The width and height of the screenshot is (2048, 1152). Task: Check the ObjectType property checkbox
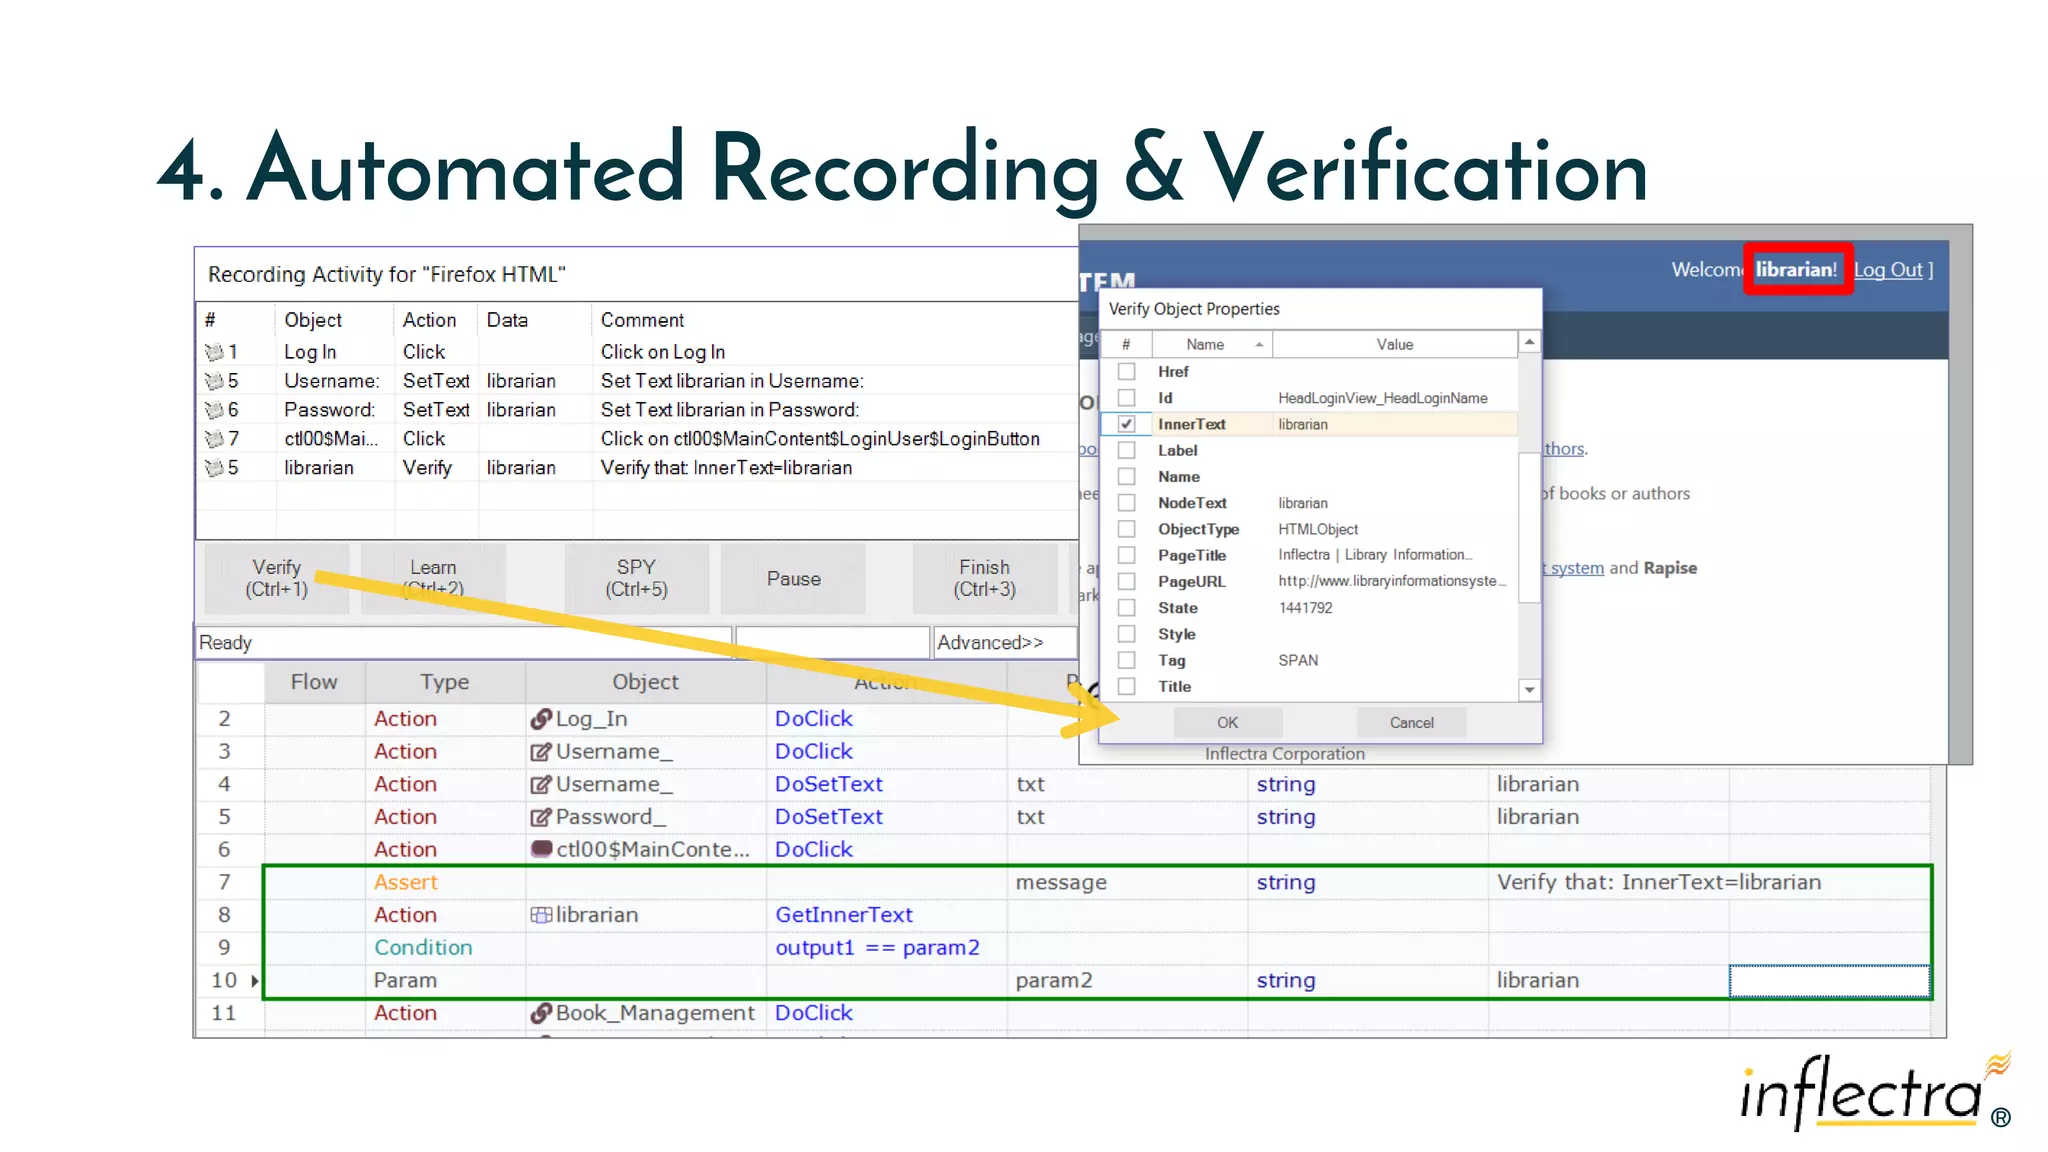pos(1127,529)
